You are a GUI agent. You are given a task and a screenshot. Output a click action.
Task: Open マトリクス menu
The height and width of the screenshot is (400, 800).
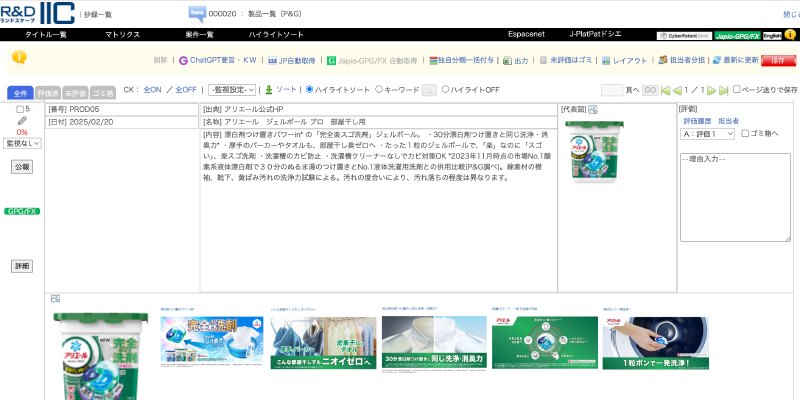pyautogui.click(x=122, y=35)
